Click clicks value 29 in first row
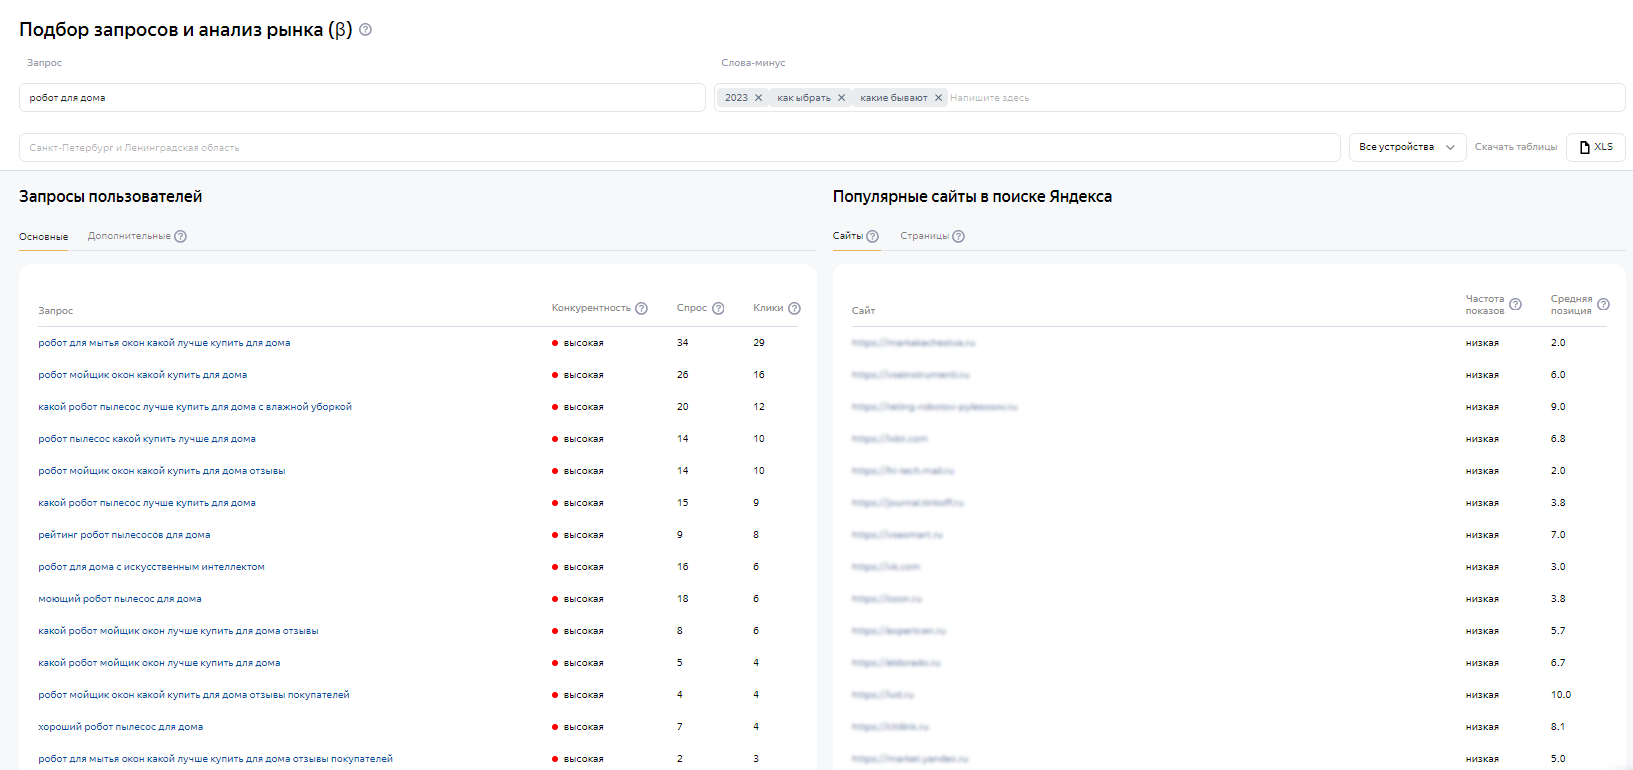Viewport: 1633px width, 770px height. [x=759, y=343]
